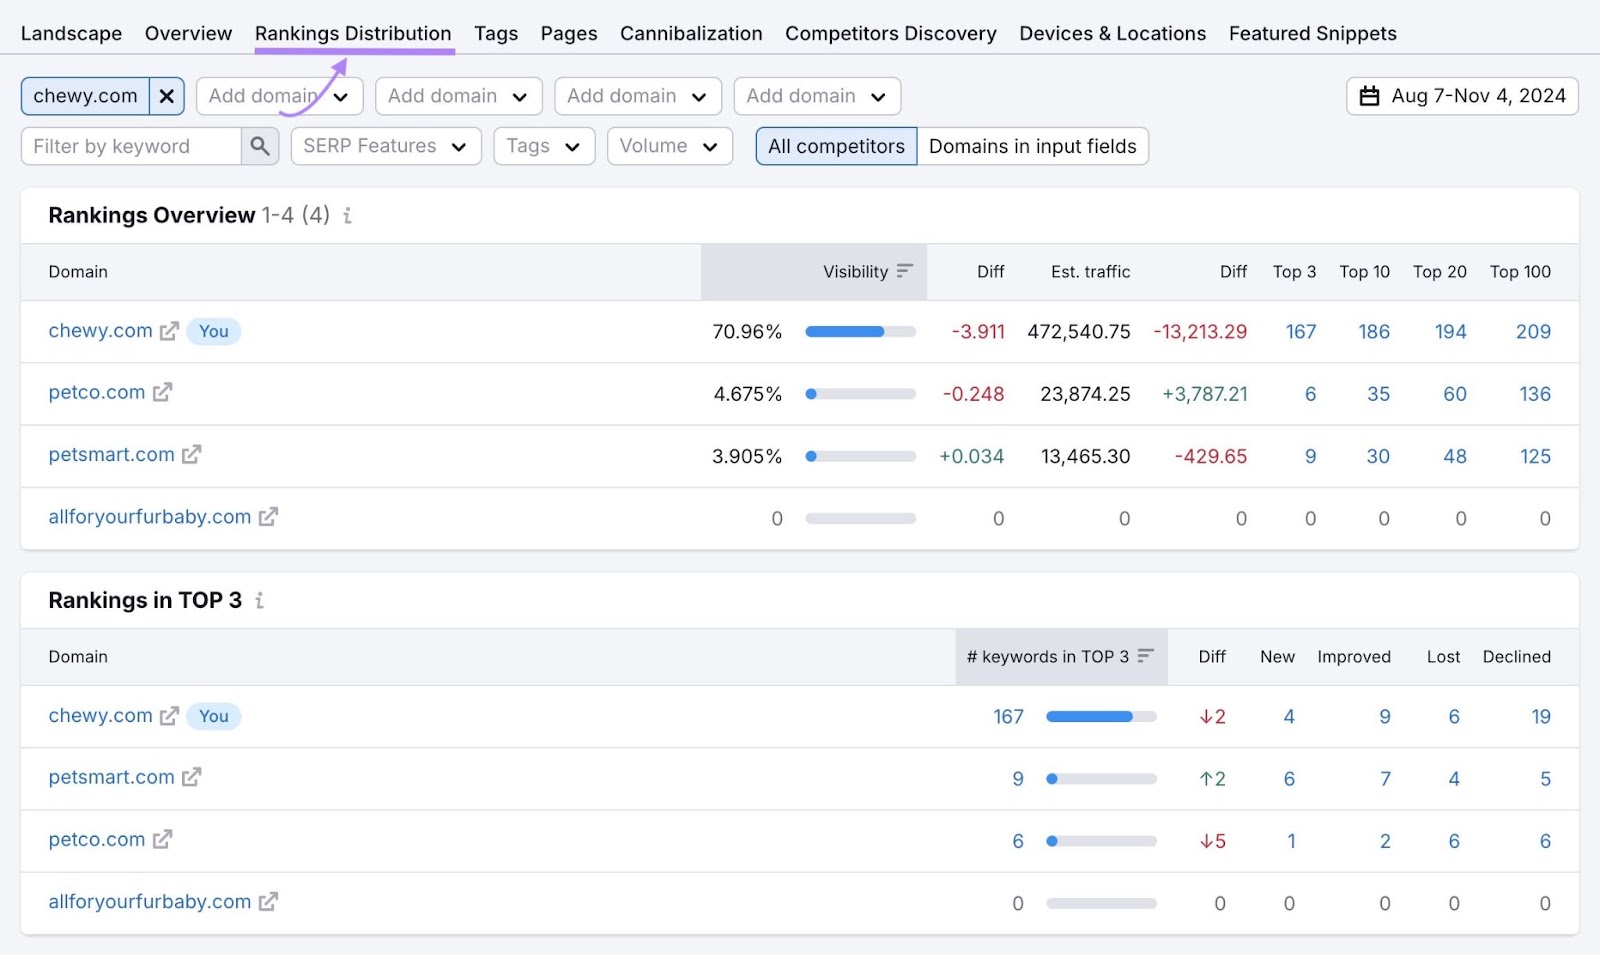Open Rankings Distribution tab

[x=353, y=33]
